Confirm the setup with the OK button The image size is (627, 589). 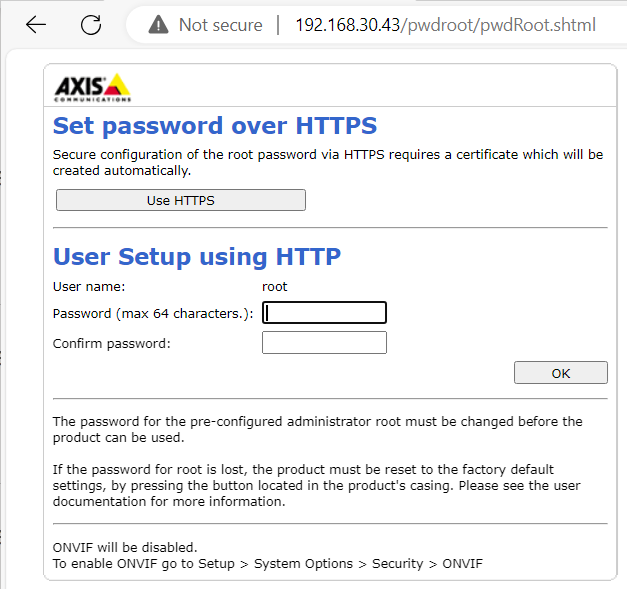[x=560, y=373]
